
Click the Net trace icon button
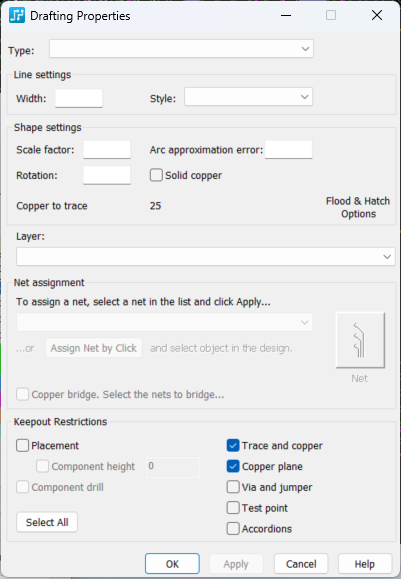click(x=360, y=340)
